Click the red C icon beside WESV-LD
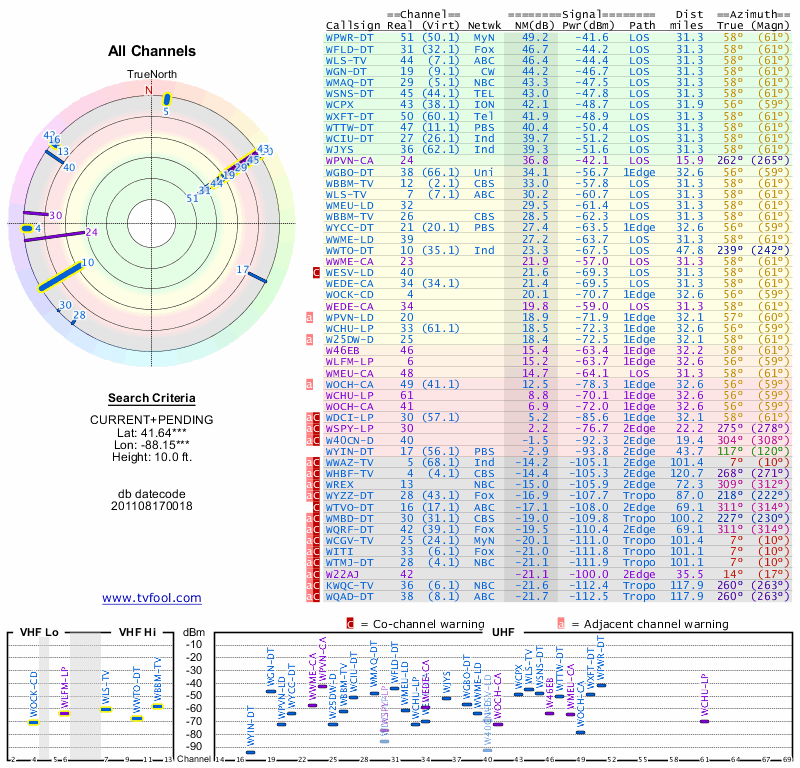 (316, 272)
